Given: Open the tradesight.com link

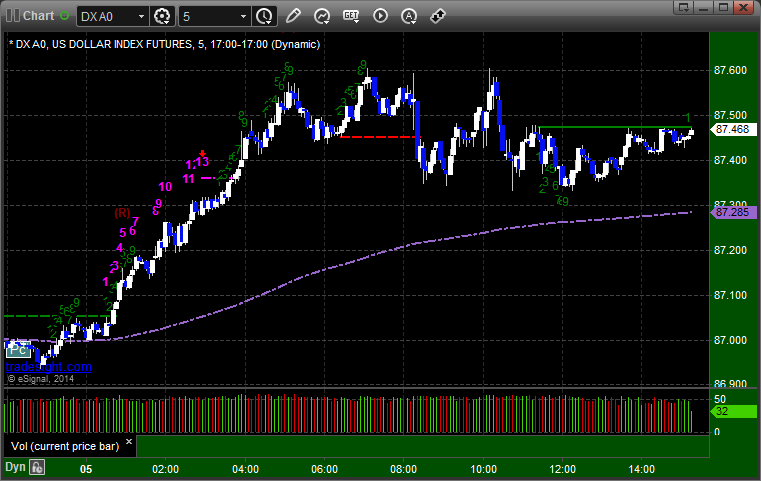Looking at the screenshot, I should 49,366.
